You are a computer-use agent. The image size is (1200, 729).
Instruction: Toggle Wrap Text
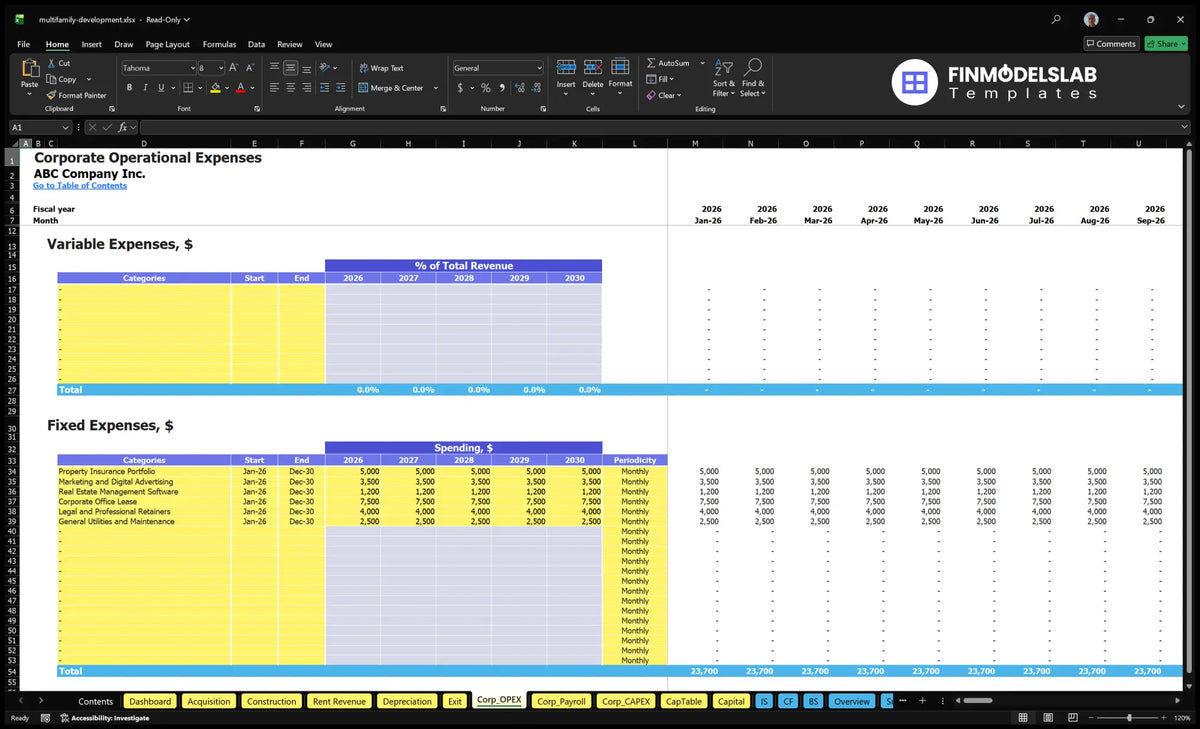click(x=381, y=68)
